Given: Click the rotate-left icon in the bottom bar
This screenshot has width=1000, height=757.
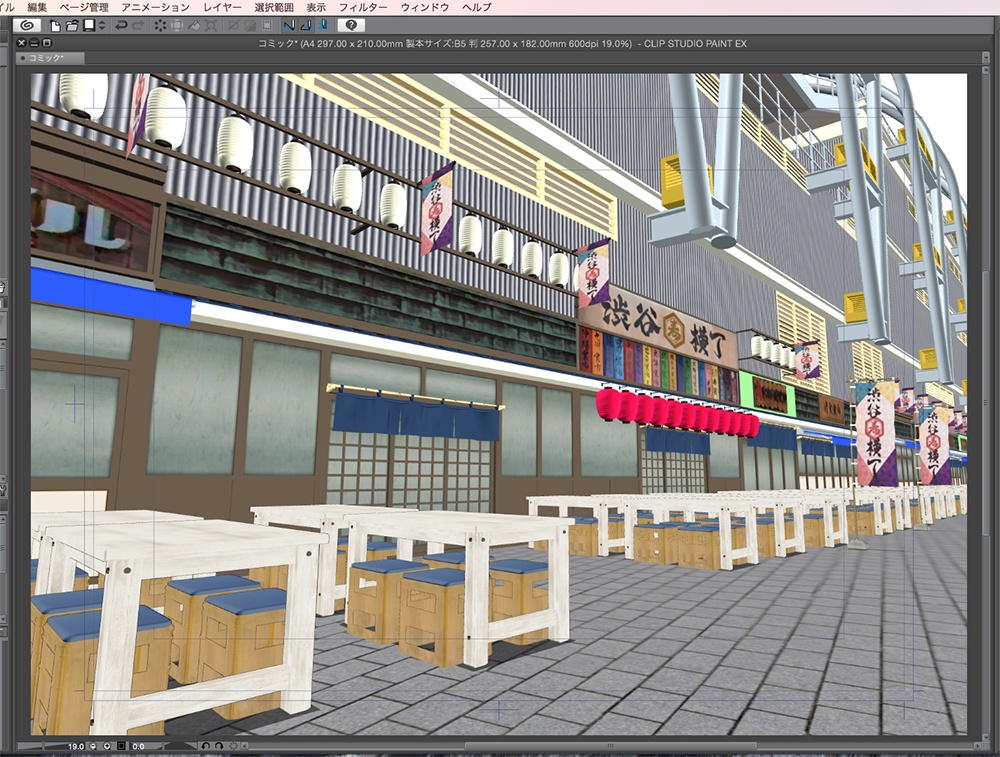Looking at the screenshot, I should point(207,747).
